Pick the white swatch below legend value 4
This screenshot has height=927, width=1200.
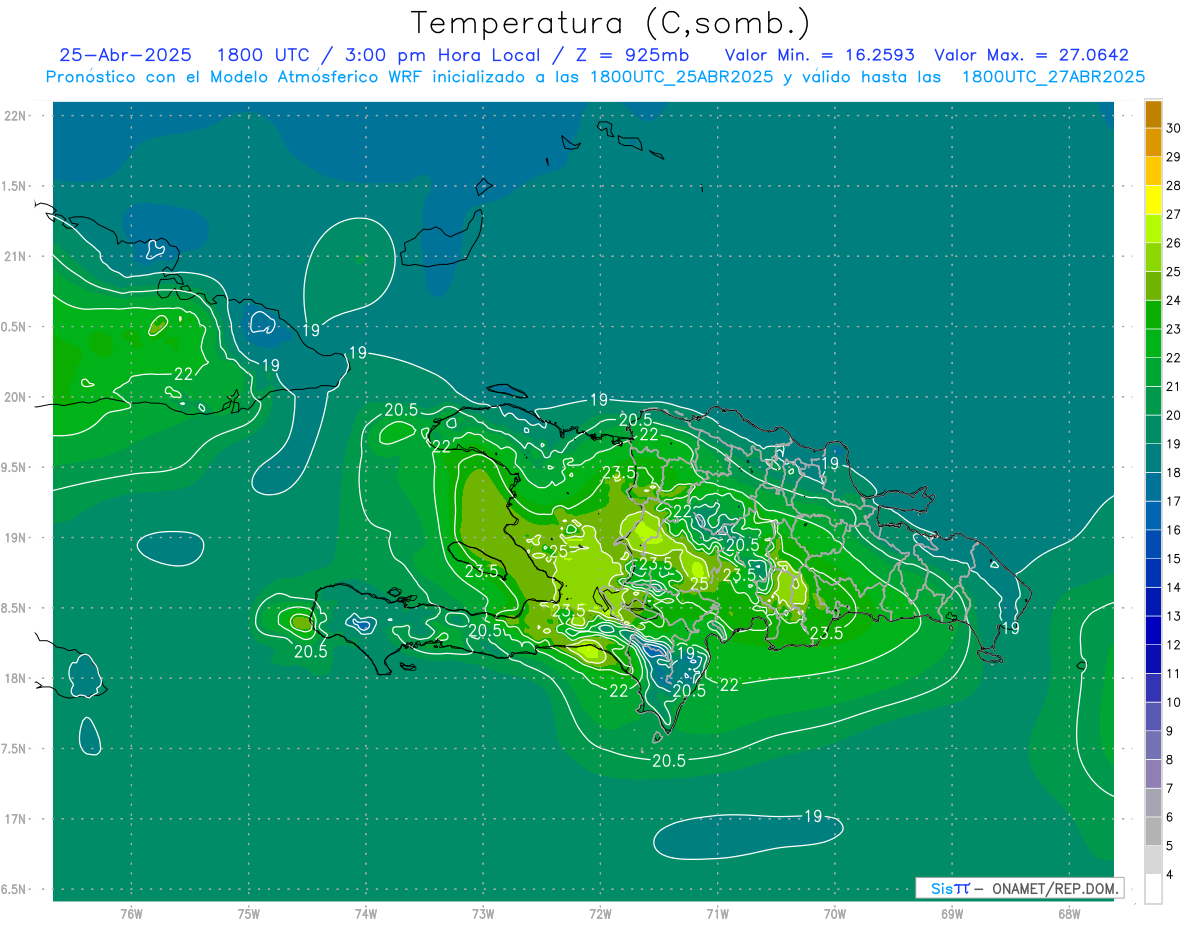pos(1153,889)
